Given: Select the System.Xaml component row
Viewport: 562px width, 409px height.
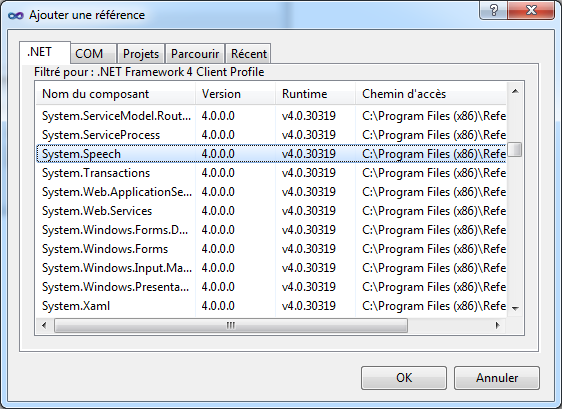Looking at the screenshot, I should tap(271, 306).
